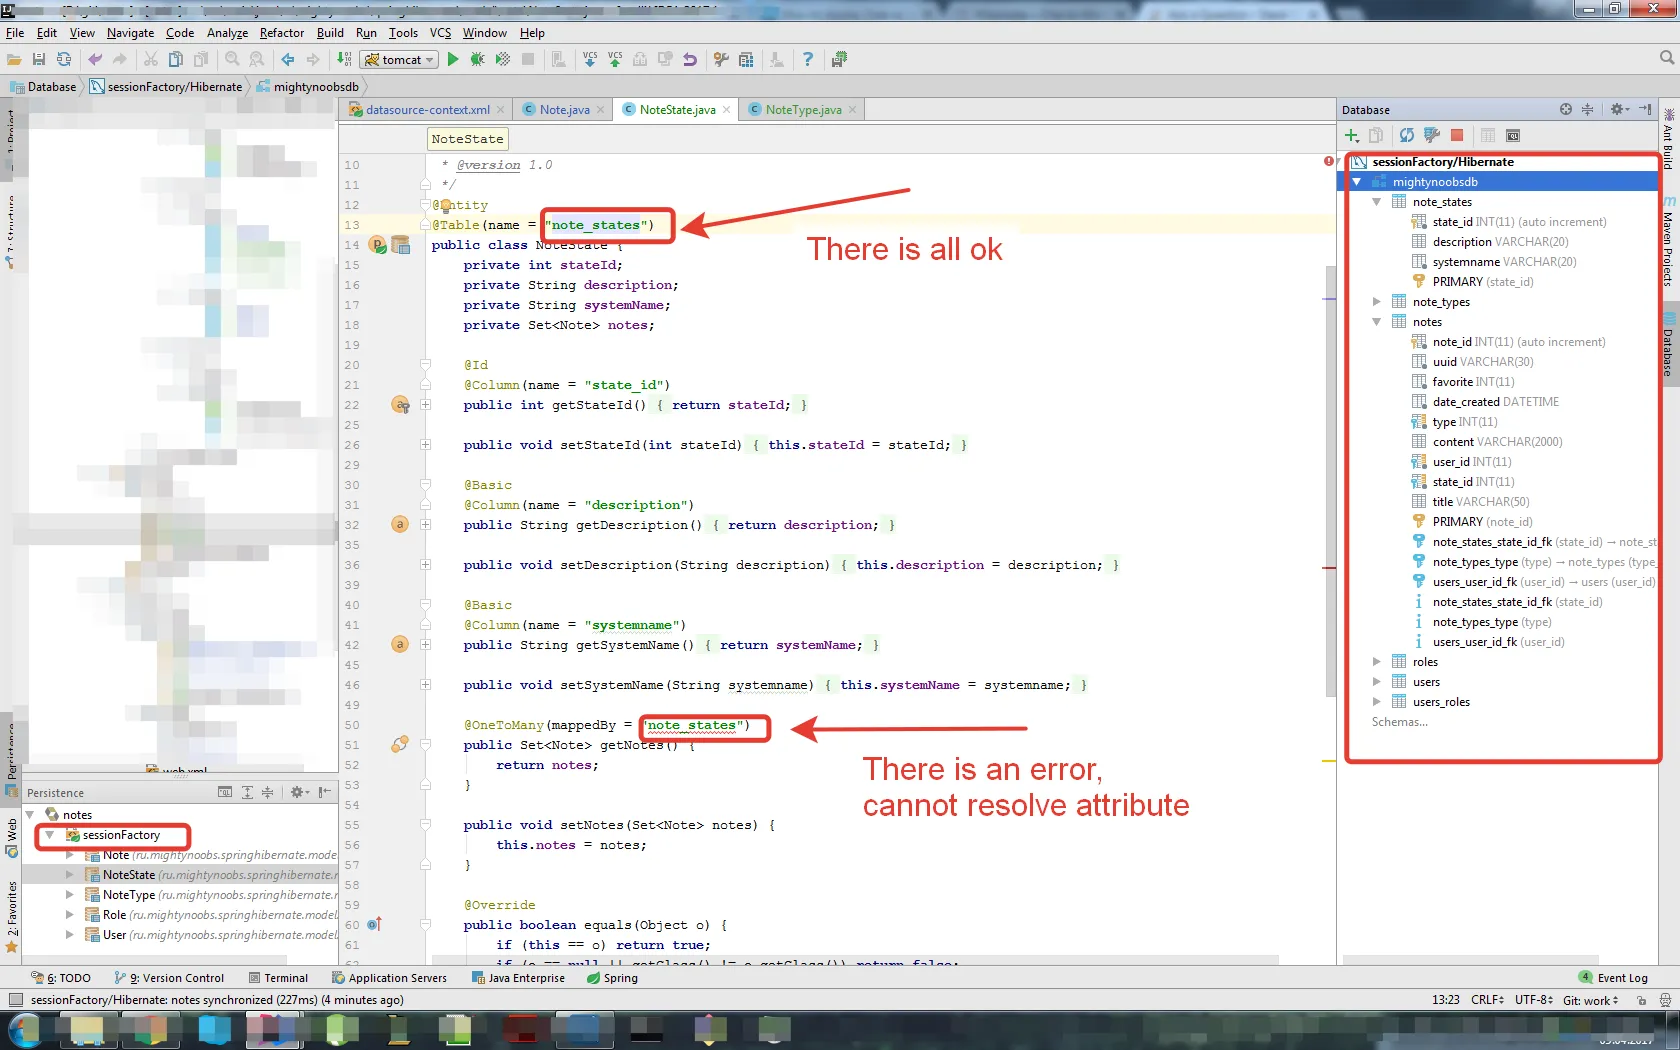Open the tomcat run configuration dropdown

pyautogui.click(x=400, y=60)
